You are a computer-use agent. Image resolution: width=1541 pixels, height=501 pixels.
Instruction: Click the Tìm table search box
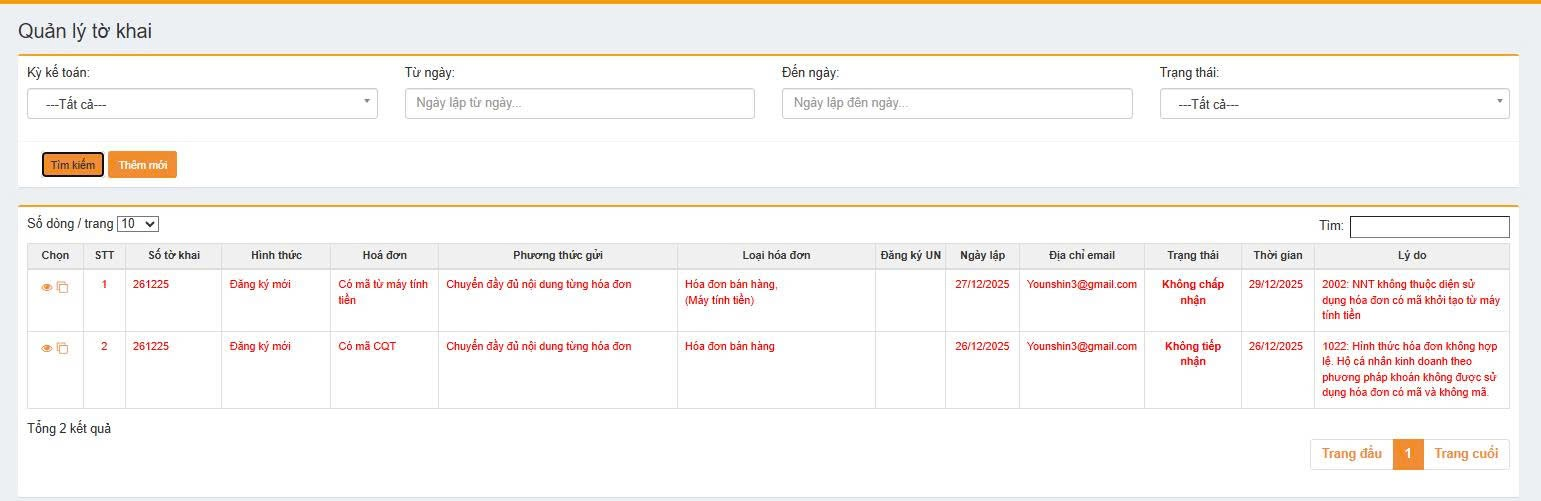(x=1429, y=227)
